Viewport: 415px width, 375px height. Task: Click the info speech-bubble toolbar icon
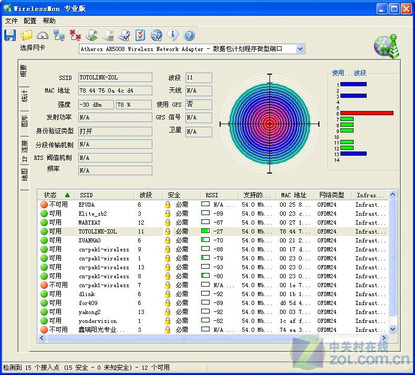pos(173,35)
